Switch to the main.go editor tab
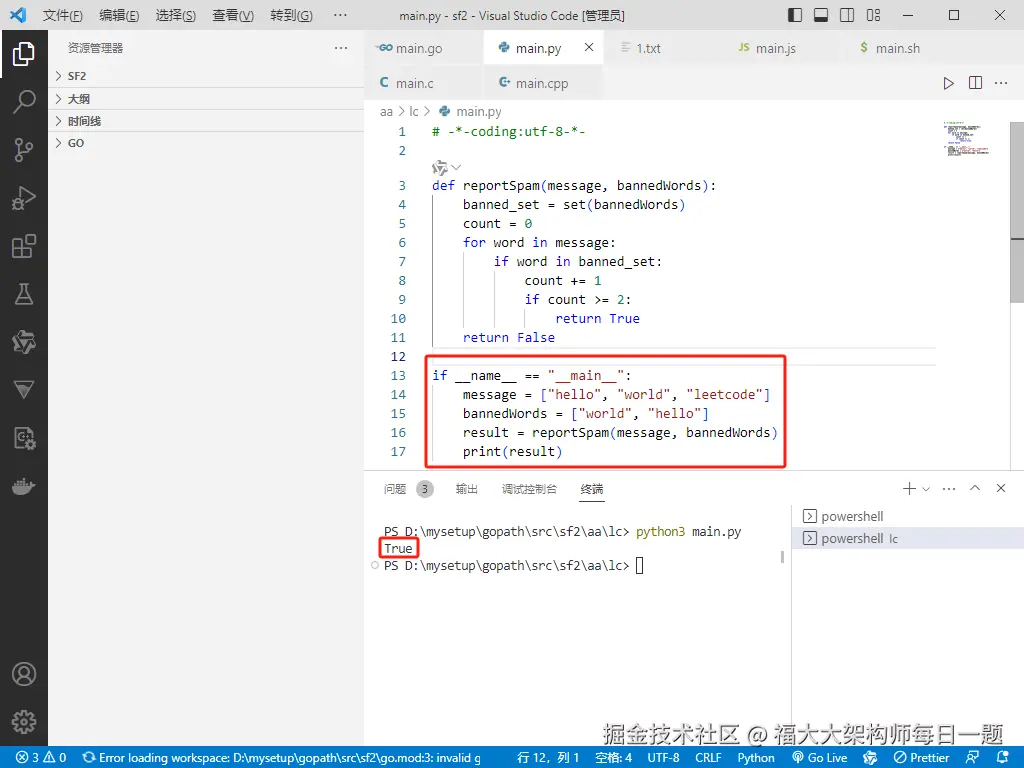The width and height of the screenshot is (1024, 768). pos(423,48)
